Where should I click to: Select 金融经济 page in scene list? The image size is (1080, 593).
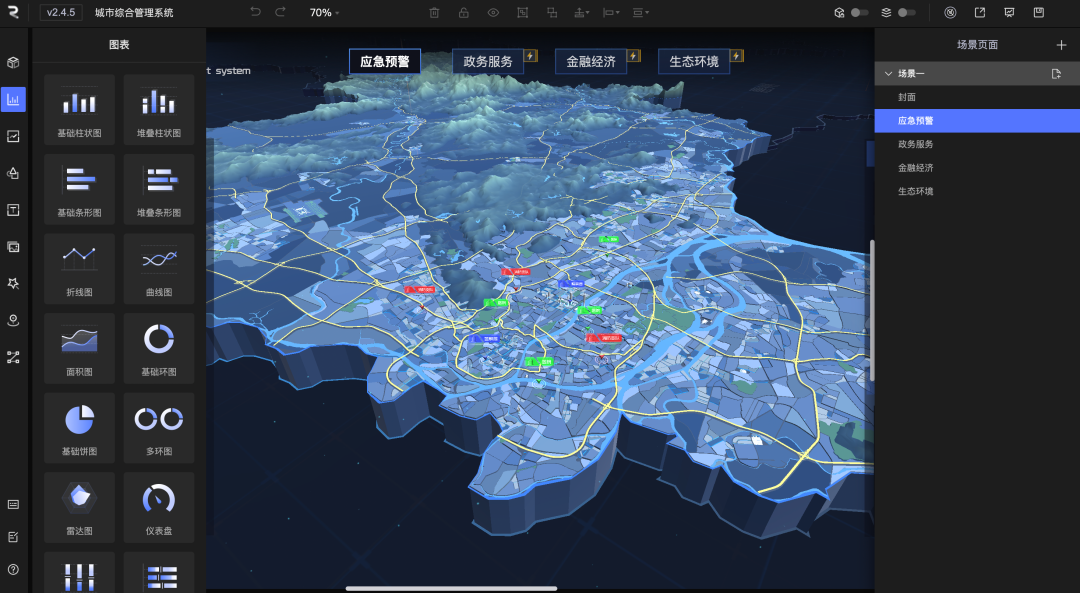coord(916,168)
